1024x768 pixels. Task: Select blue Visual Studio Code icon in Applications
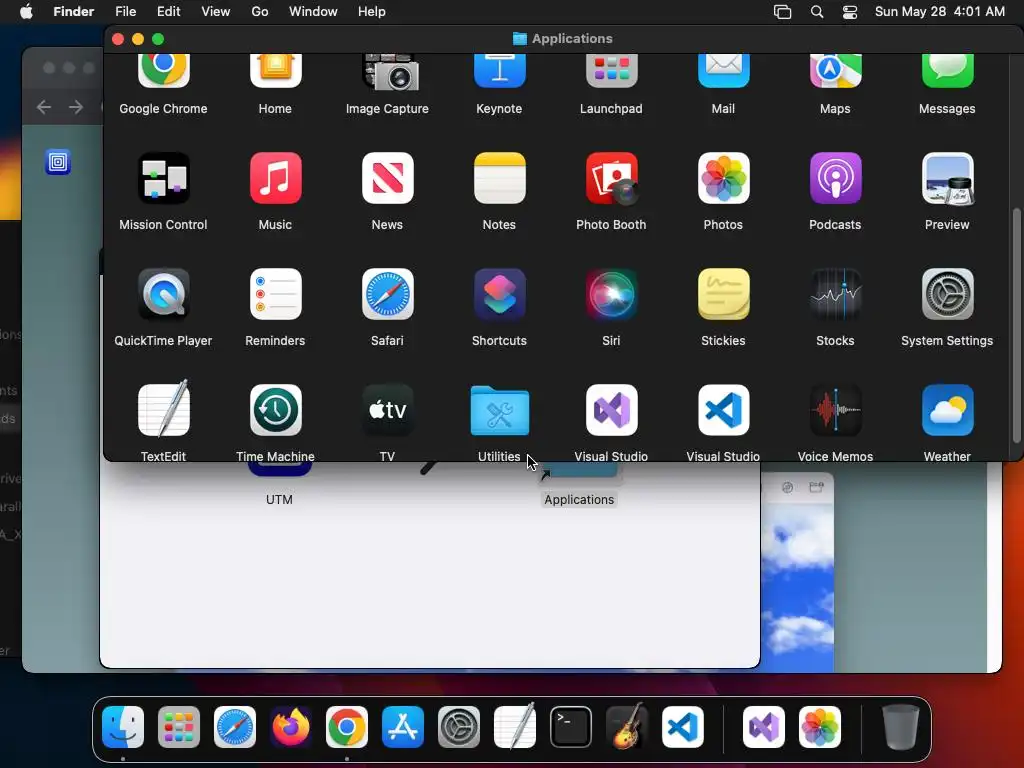coord(724,410)
